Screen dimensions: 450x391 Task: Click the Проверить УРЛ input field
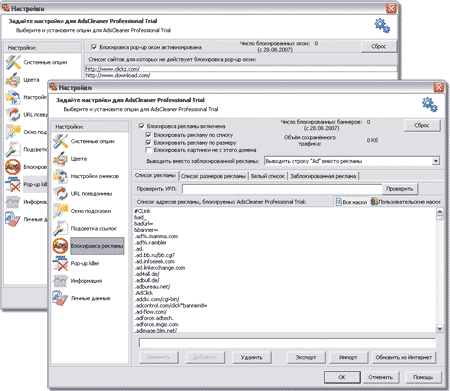pyautogui.click(x=282, y=189)
